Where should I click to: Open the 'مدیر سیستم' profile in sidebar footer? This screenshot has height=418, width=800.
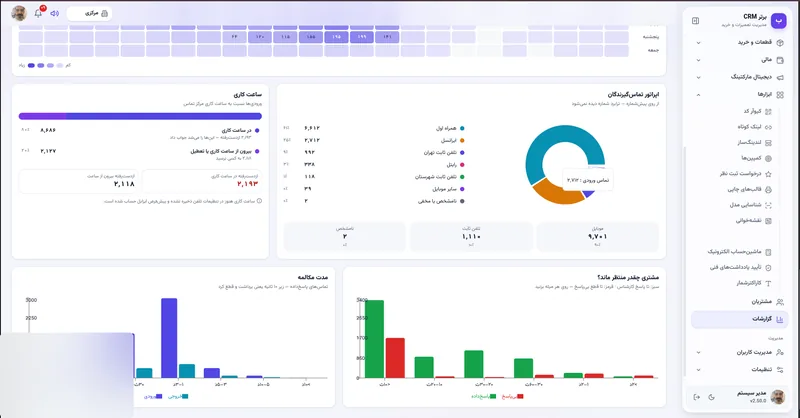pyautogui.click(x=759, y=397)
